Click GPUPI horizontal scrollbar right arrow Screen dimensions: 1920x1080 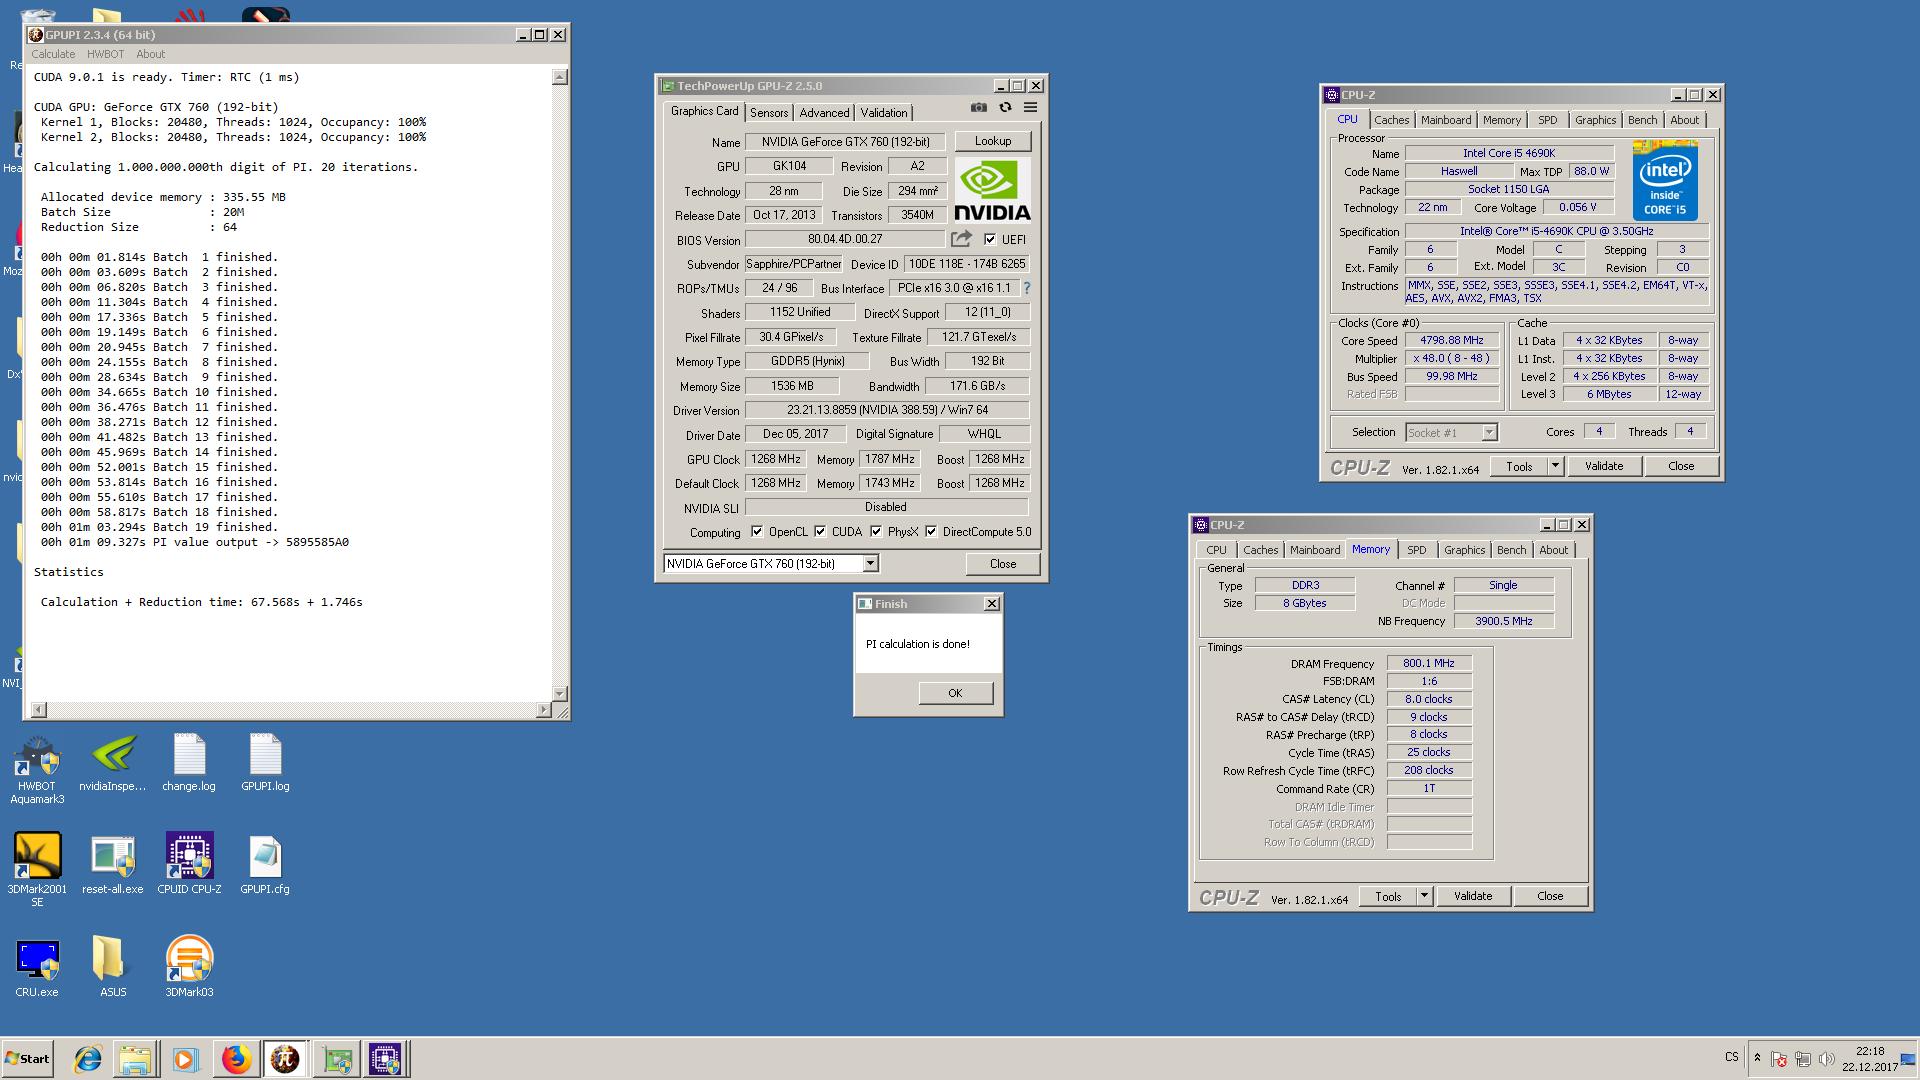click(543, 710)
